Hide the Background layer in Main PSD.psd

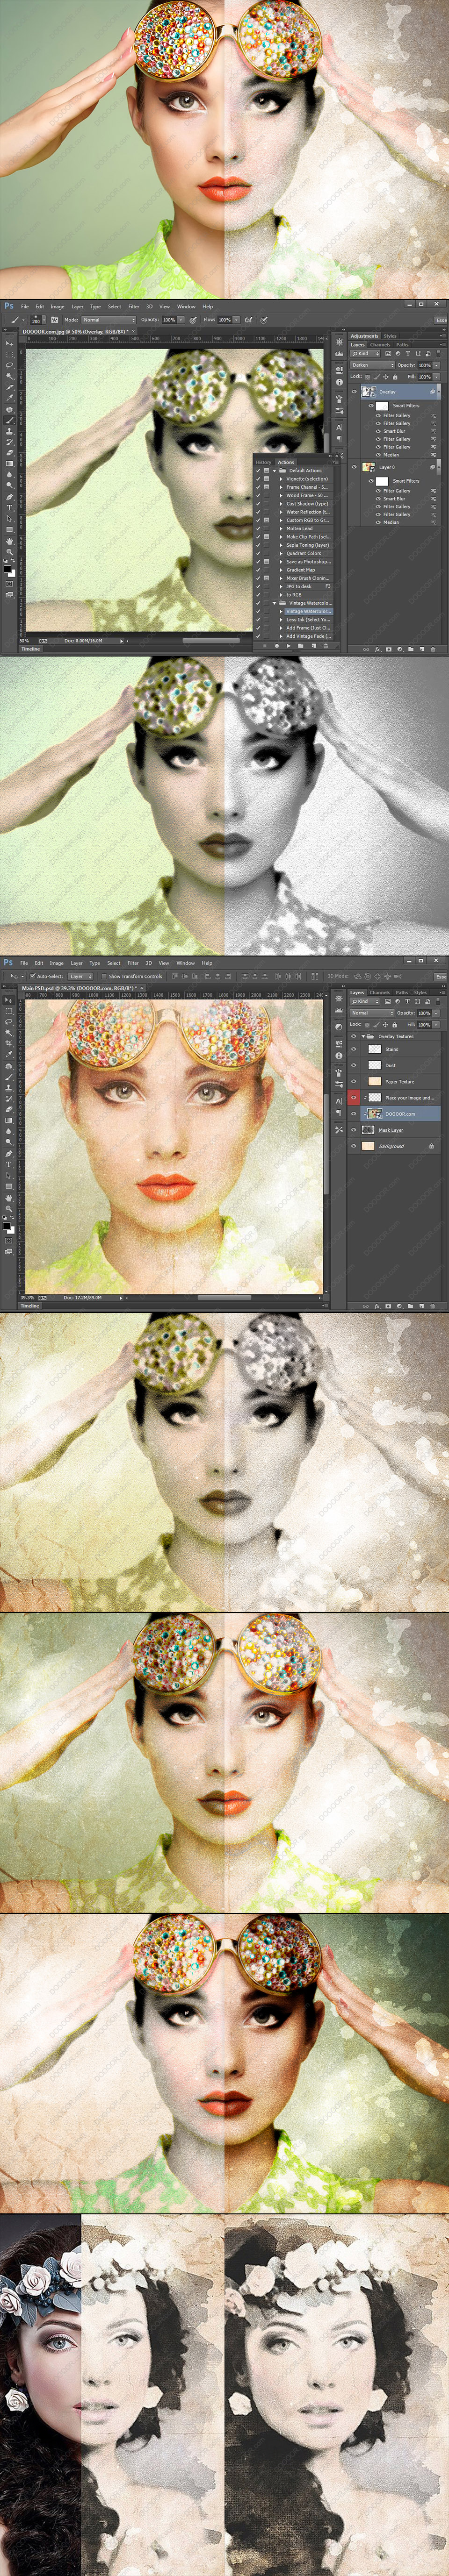(x=354, y=1147)
